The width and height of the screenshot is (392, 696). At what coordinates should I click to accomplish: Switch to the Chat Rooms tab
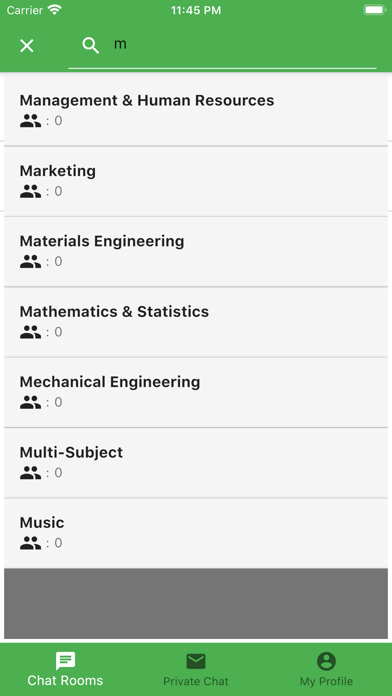(x=65, y=669)
